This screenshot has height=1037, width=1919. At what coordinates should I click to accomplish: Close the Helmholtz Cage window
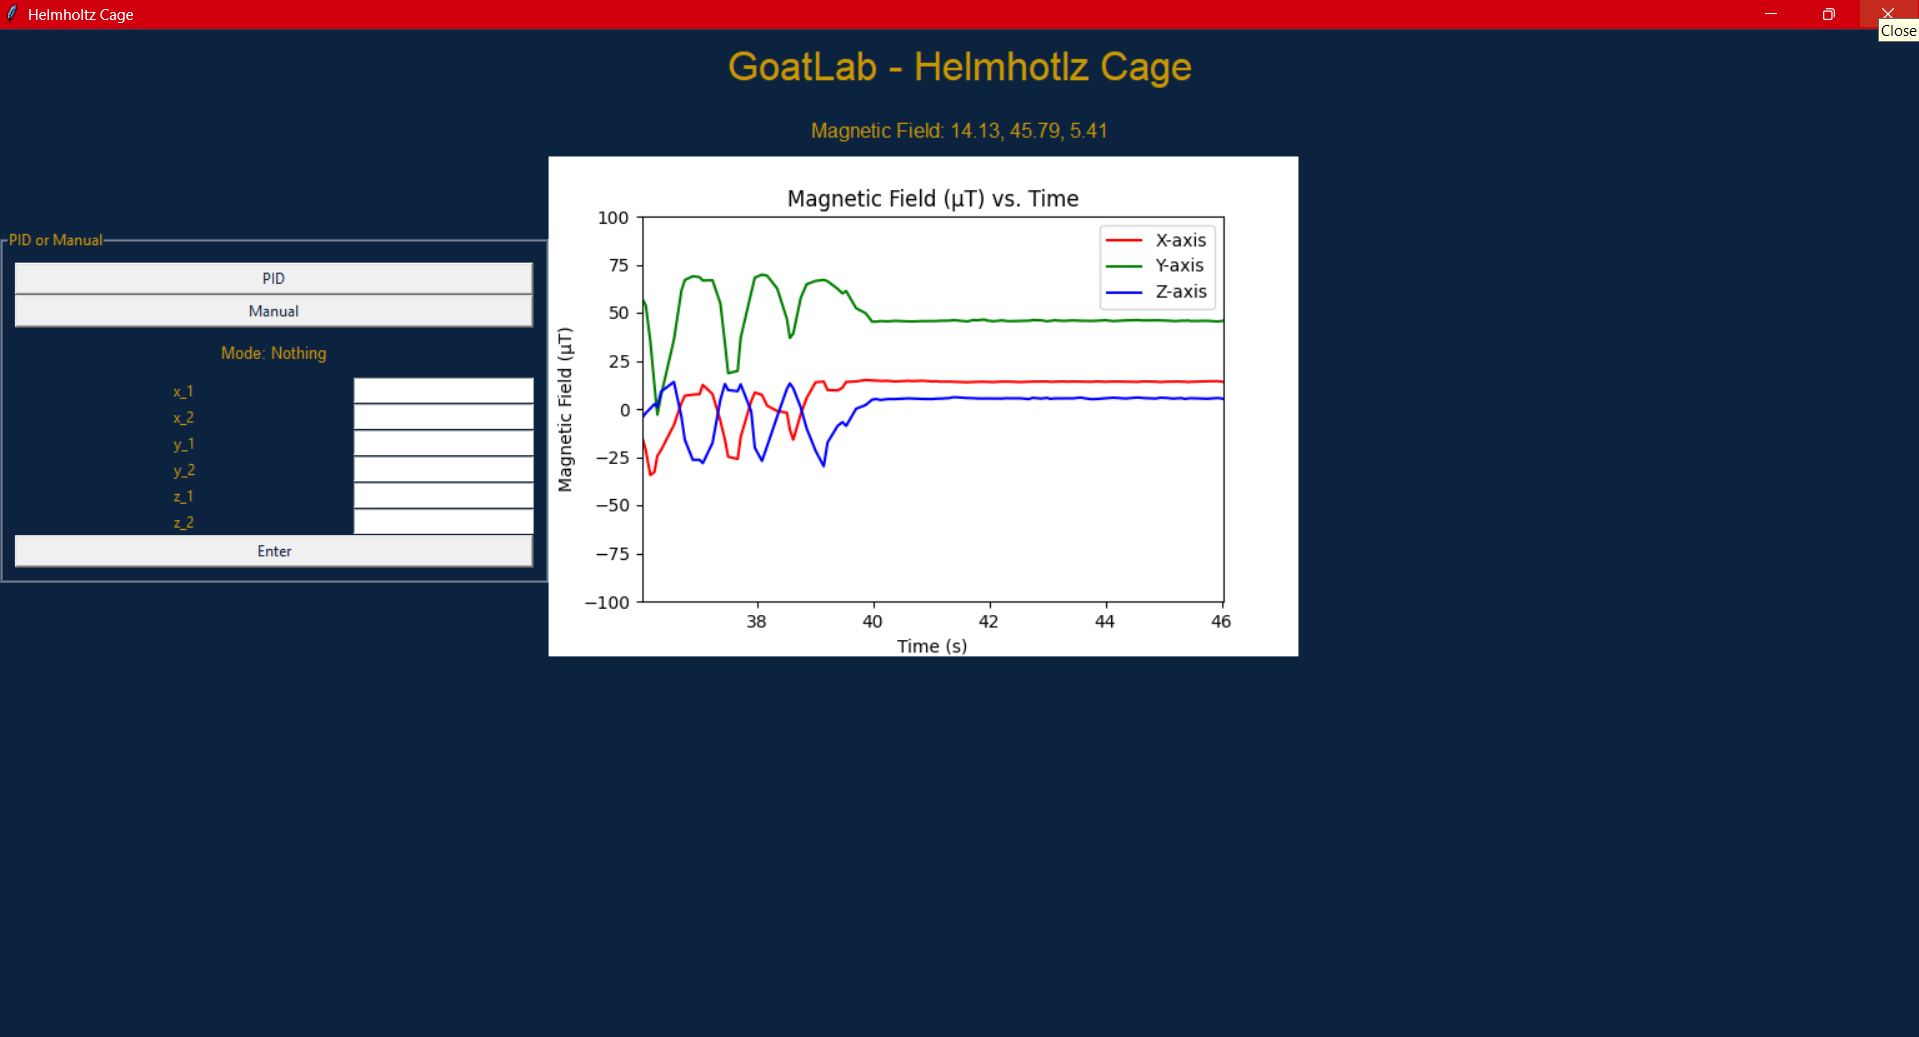click(x=1888, y=14)
